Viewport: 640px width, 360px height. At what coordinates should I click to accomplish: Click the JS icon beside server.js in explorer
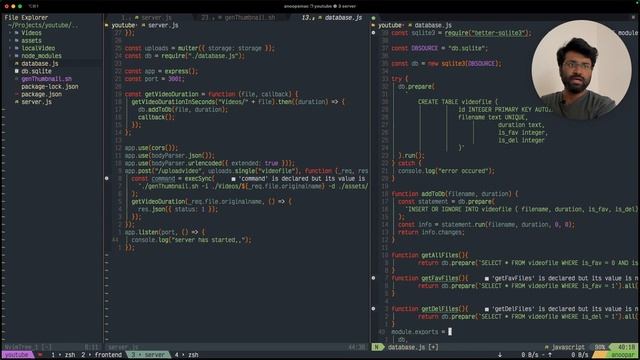17,102
